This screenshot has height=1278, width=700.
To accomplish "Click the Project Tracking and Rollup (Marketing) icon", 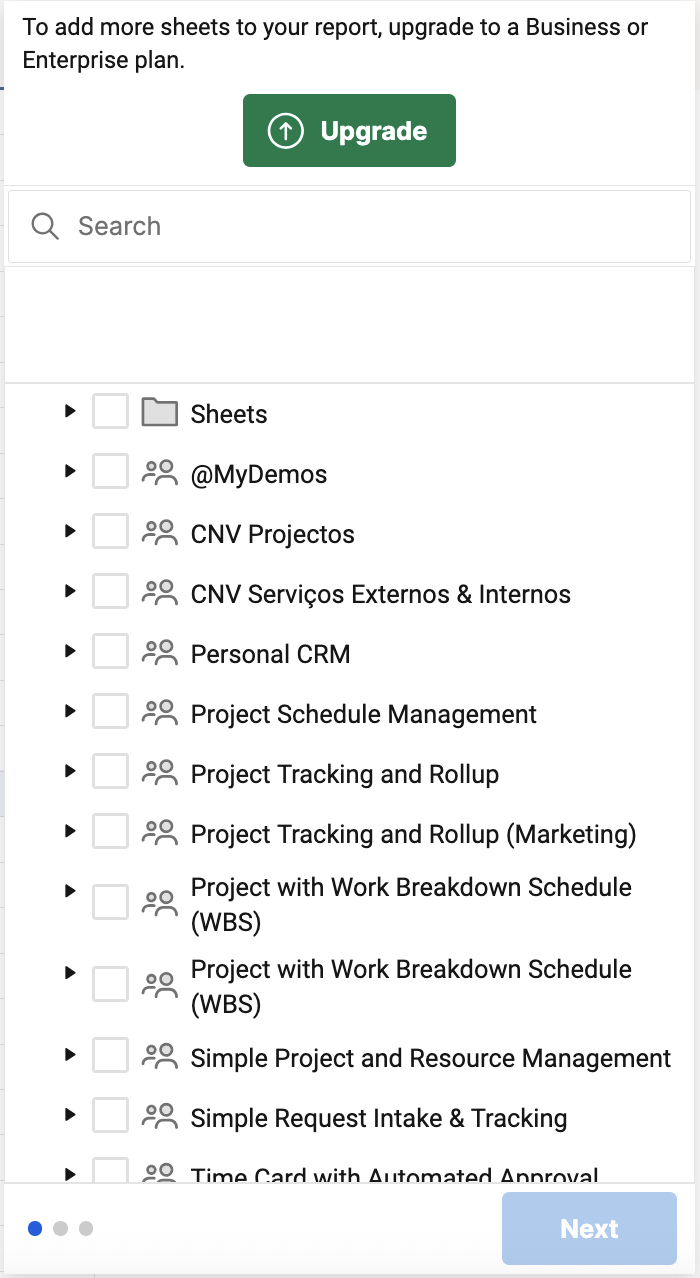I will point(159,832).
